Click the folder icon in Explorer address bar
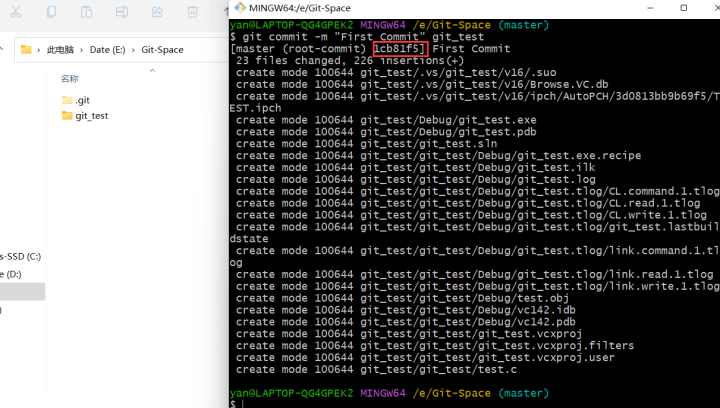This screenshot has width=720, height=408. (x=26, y=50)
